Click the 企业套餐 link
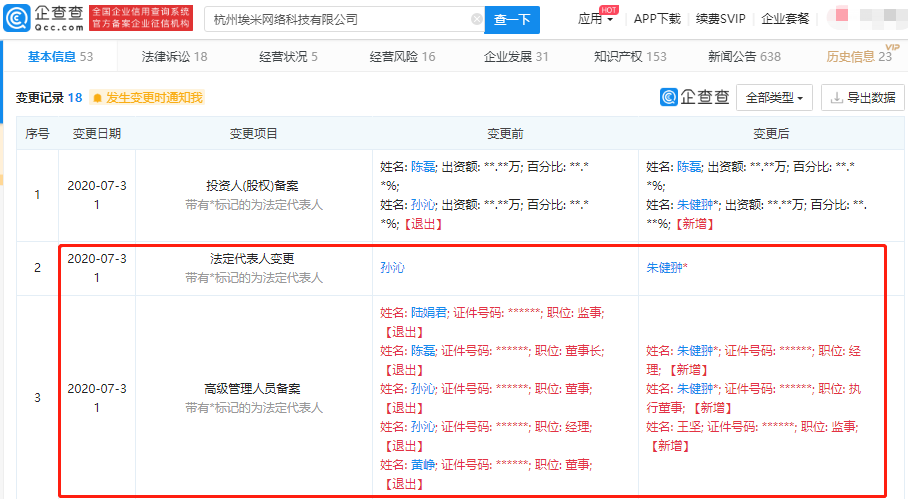Screen dimensions: 908x499 [x=785, y=19]
